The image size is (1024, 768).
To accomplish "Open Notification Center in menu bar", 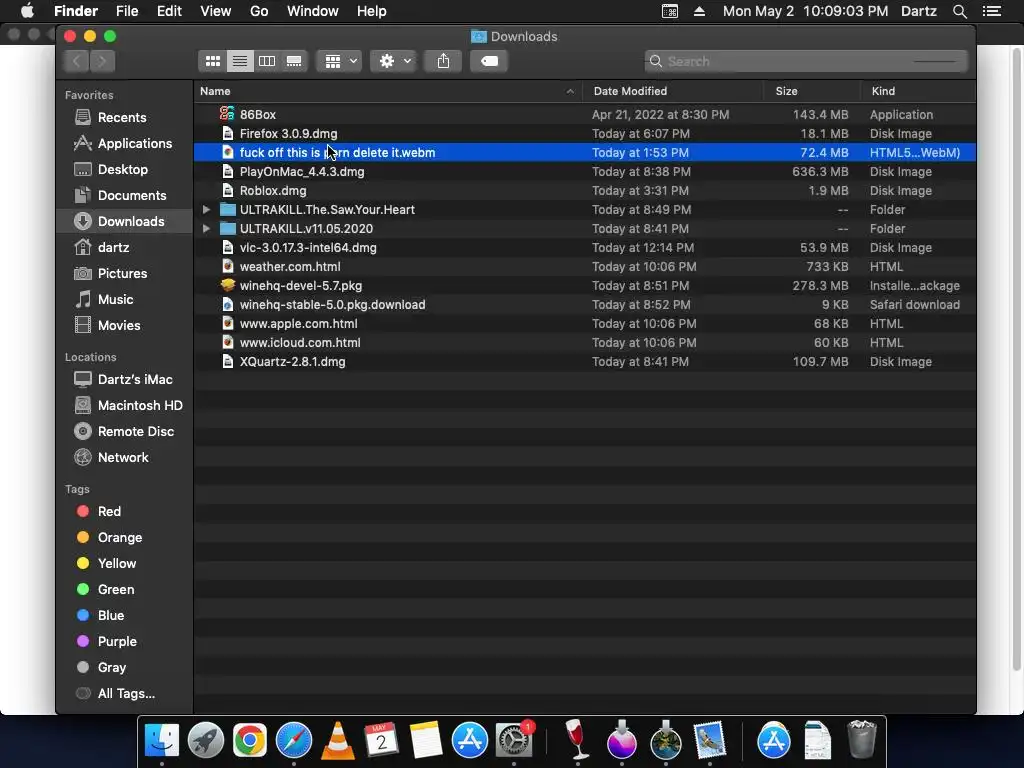I will click(992, 11).
